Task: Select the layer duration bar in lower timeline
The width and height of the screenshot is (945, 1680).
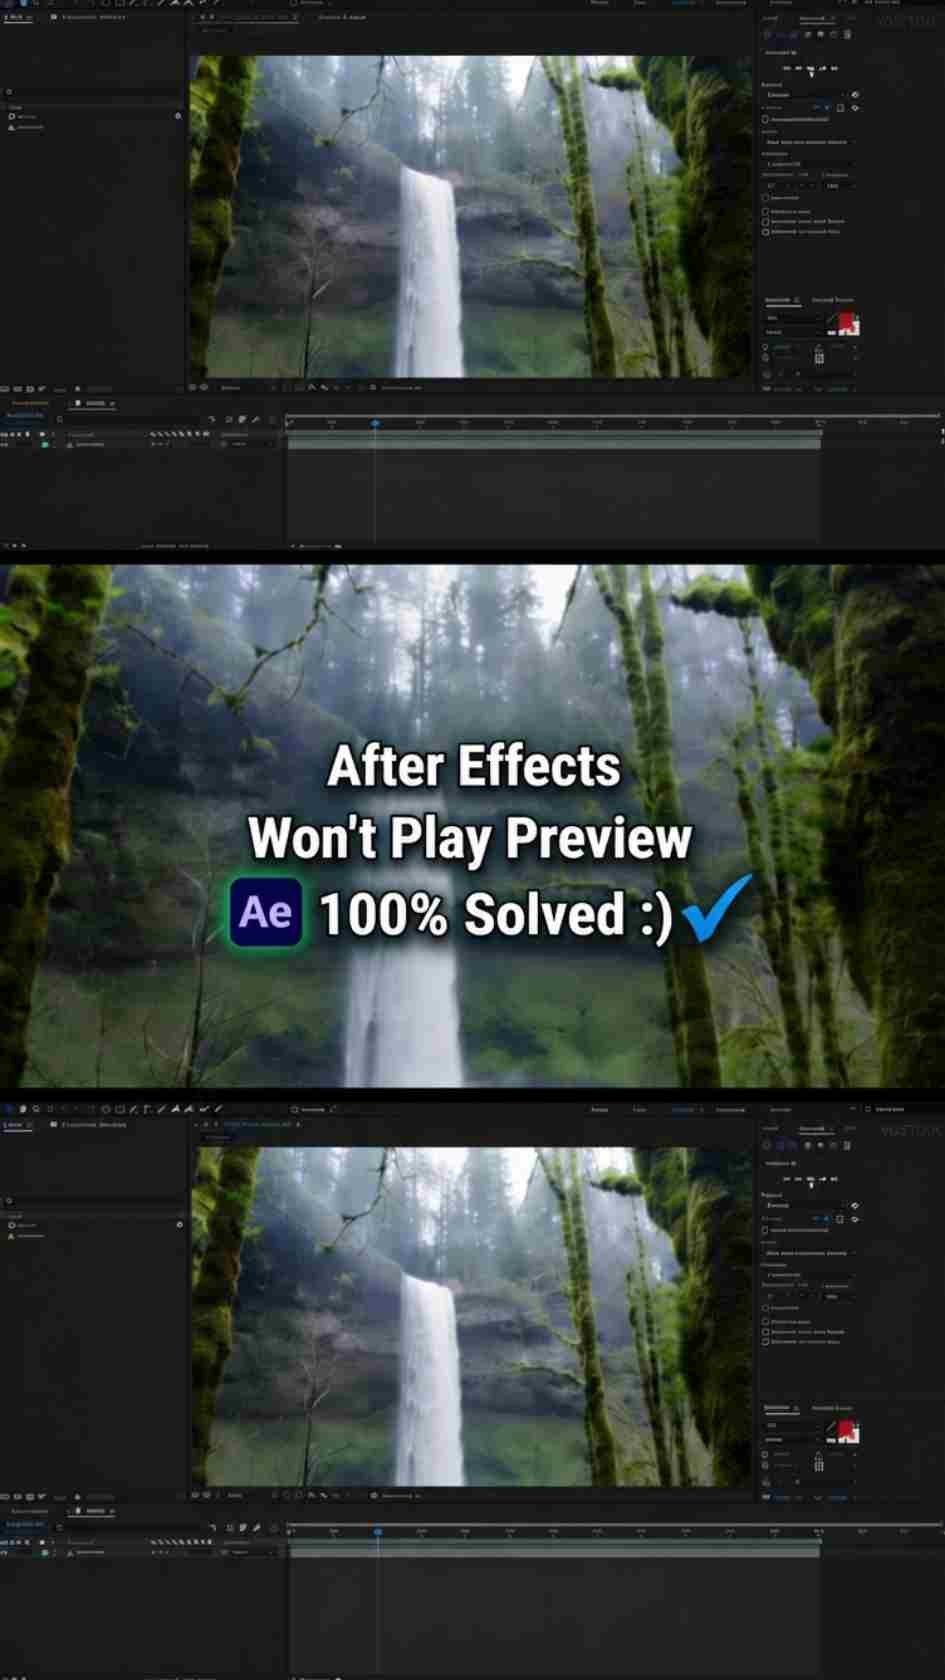Action: click(x=553, y=1551)
